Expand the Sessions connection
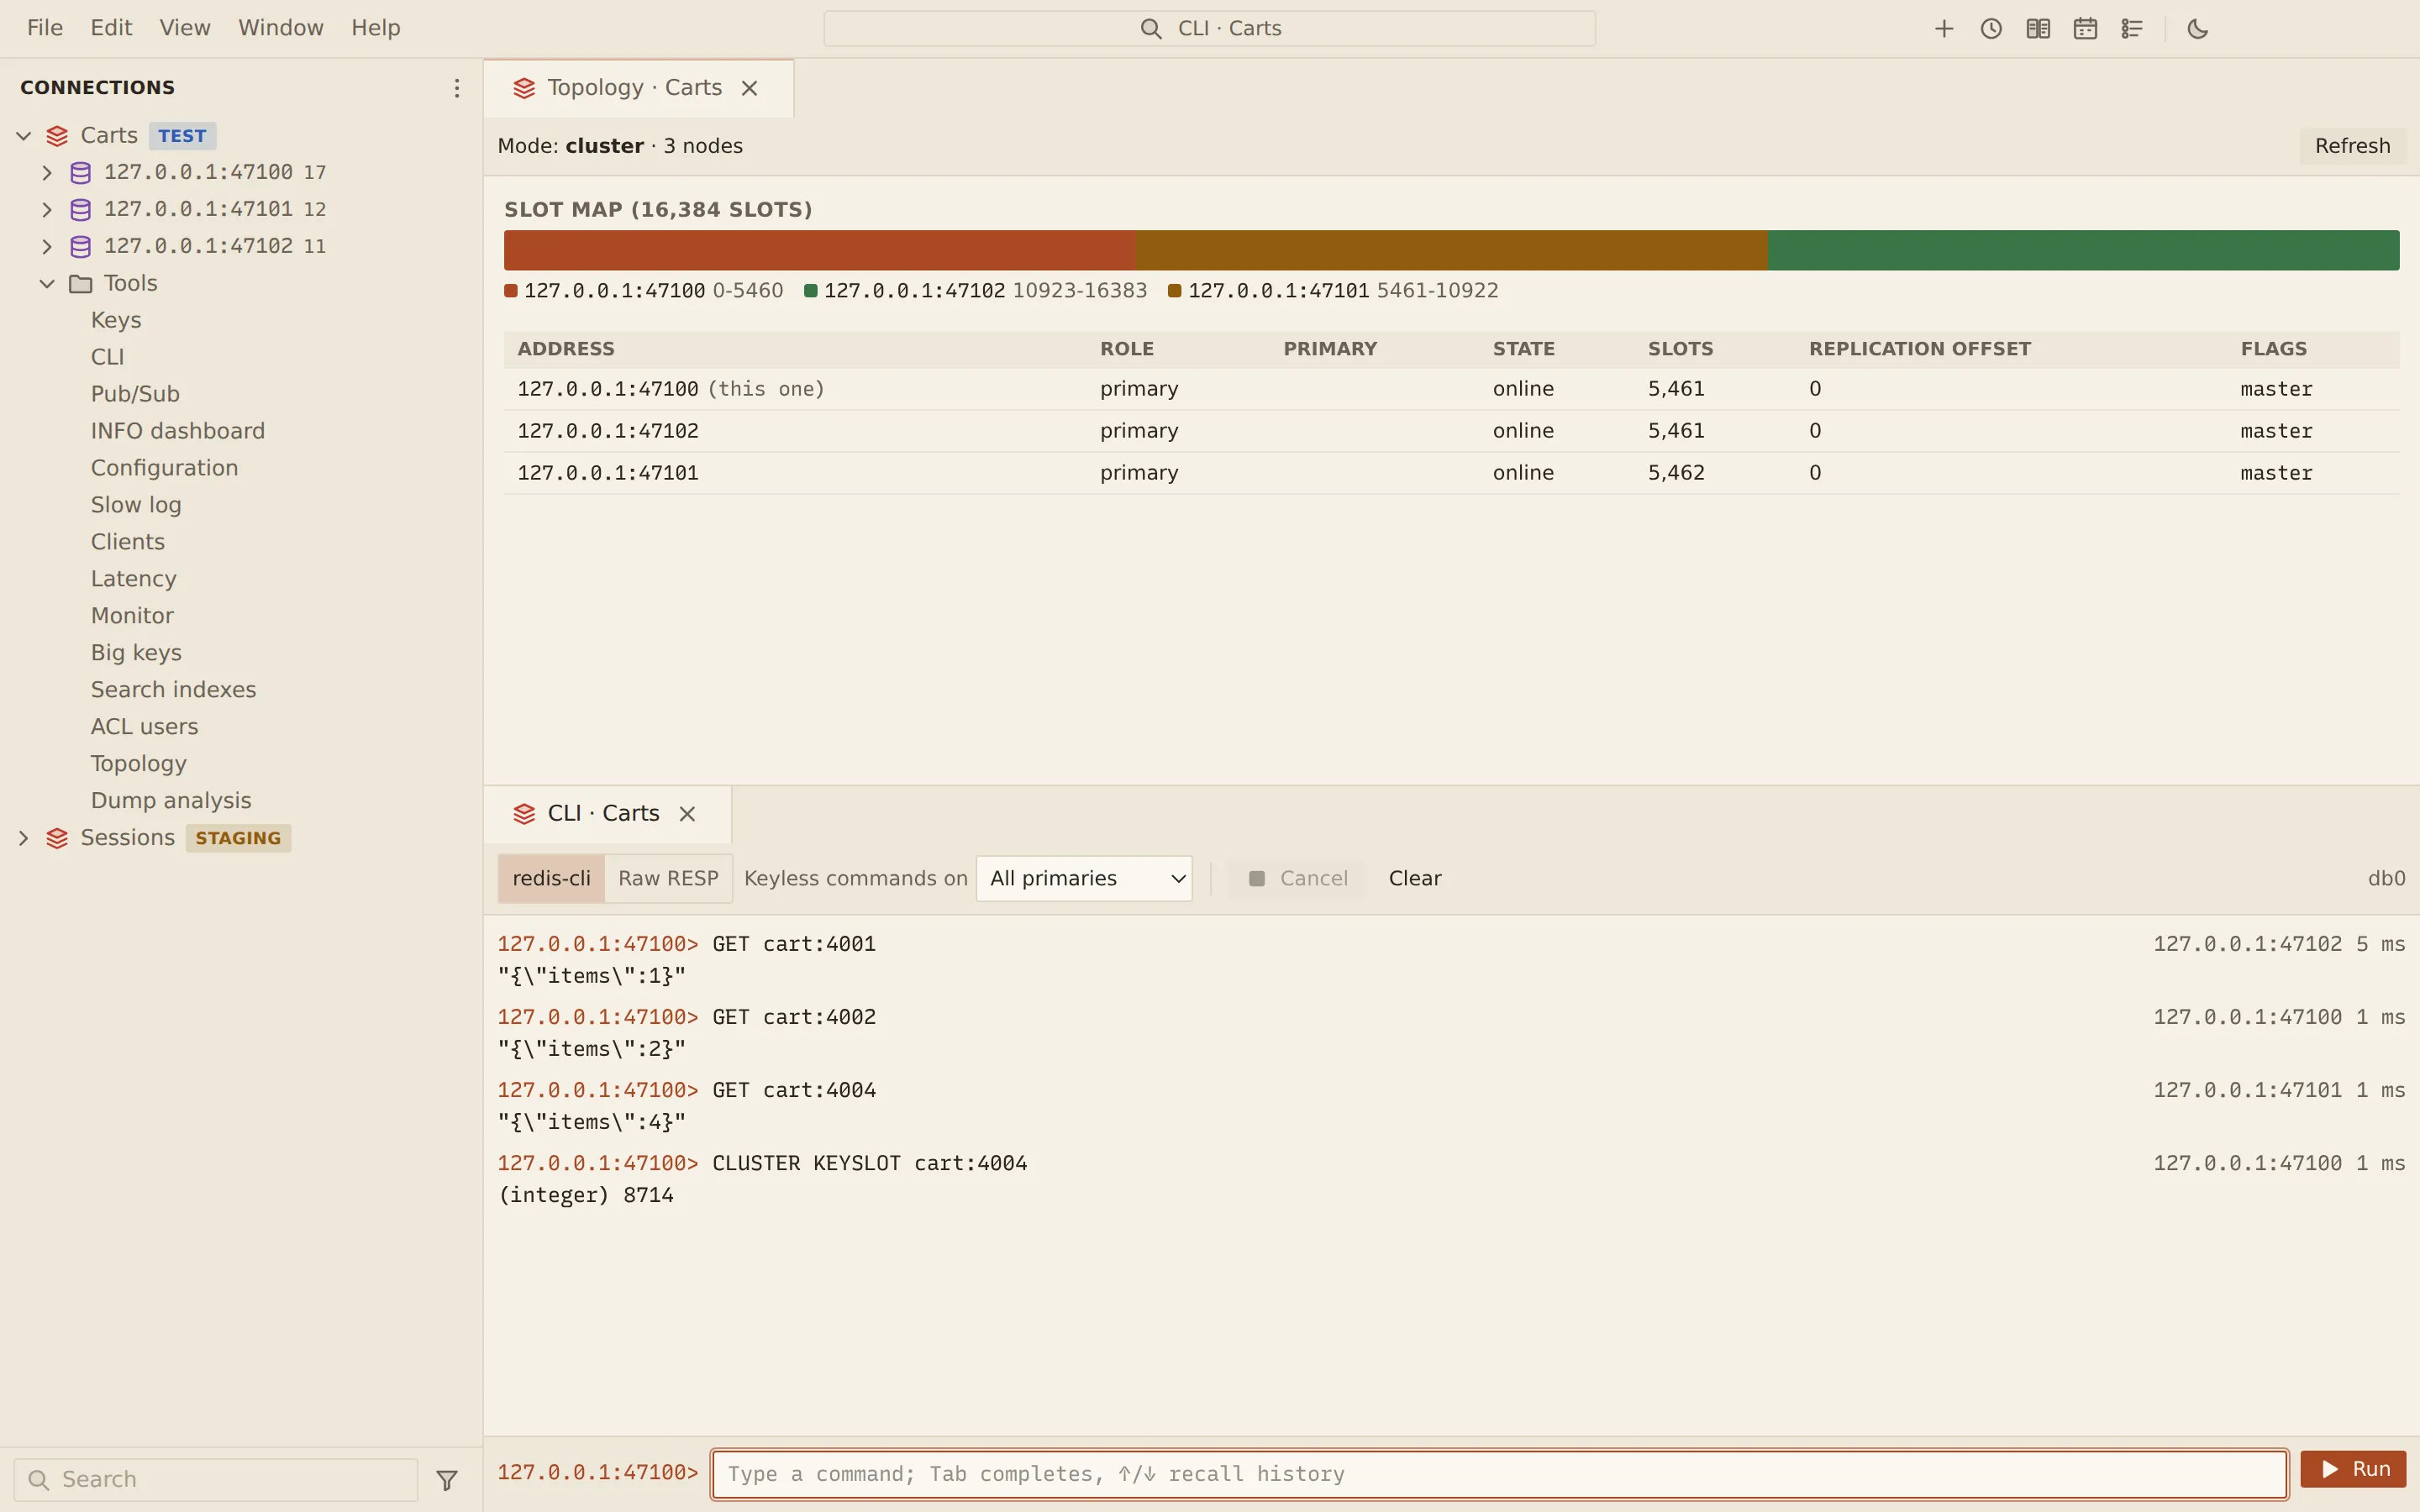2420x1512 pixels. pyautogui.click(x=24, y=838)
